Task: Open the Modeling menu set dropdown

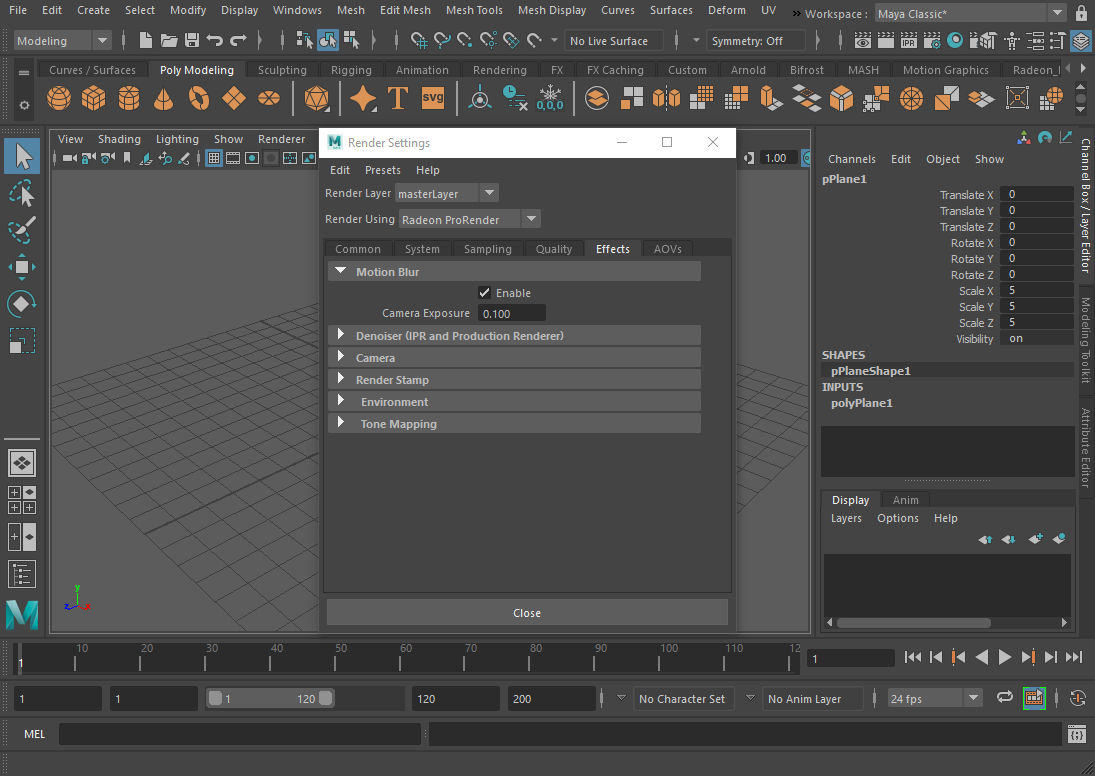Action: click(62, 41)
